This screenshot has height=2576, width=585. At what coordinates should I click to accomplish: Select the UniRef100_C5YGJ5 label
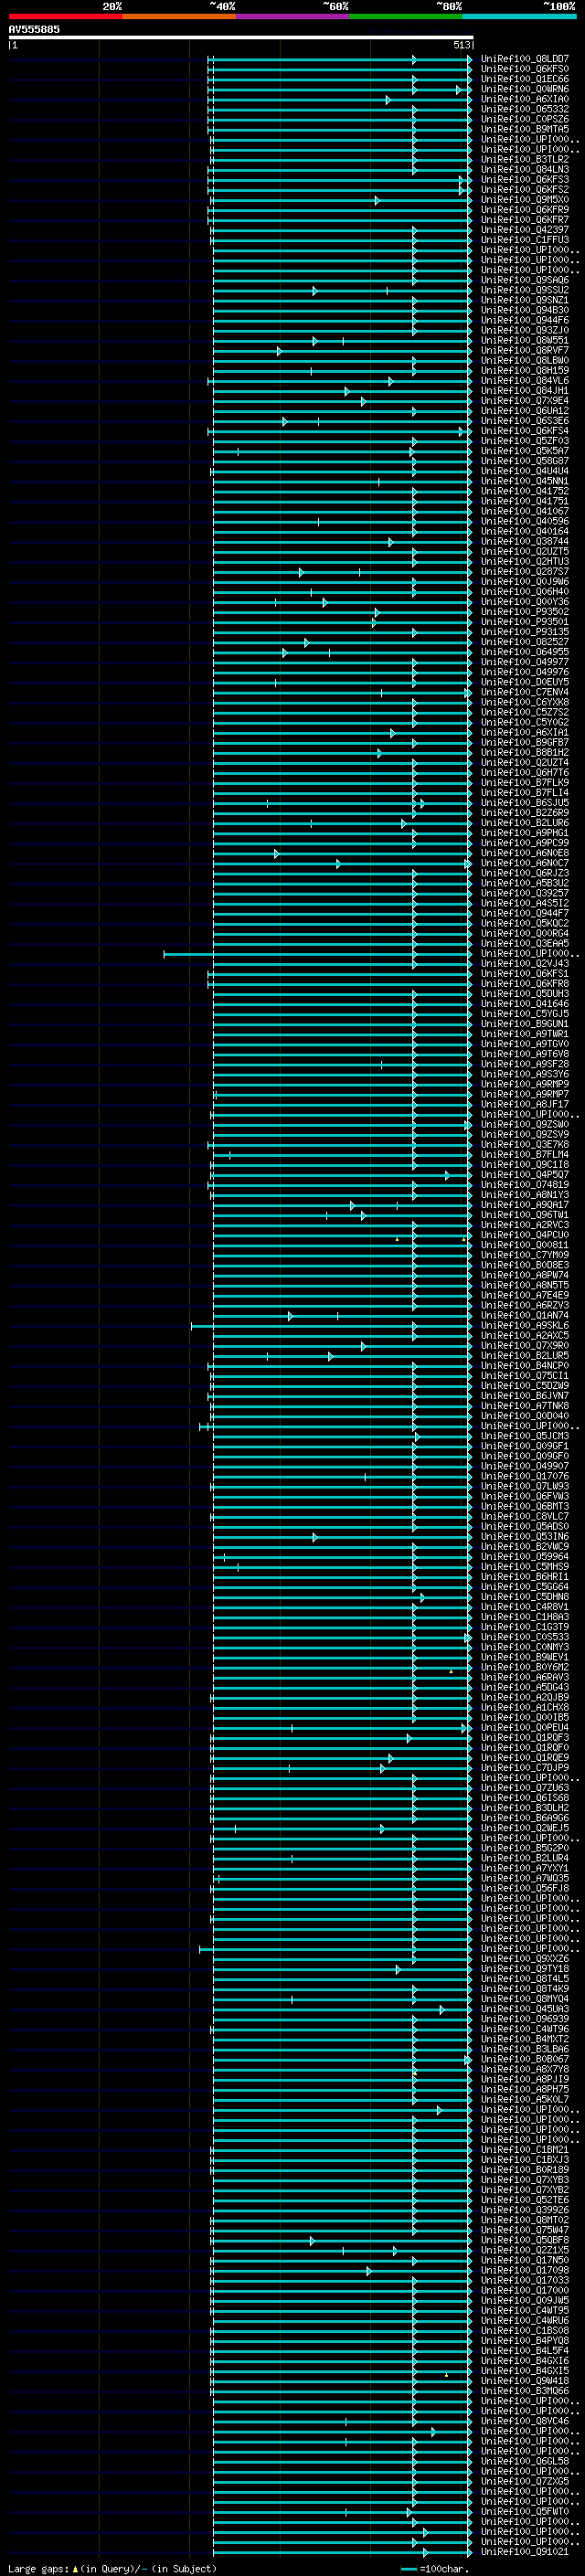point(525,1014)
